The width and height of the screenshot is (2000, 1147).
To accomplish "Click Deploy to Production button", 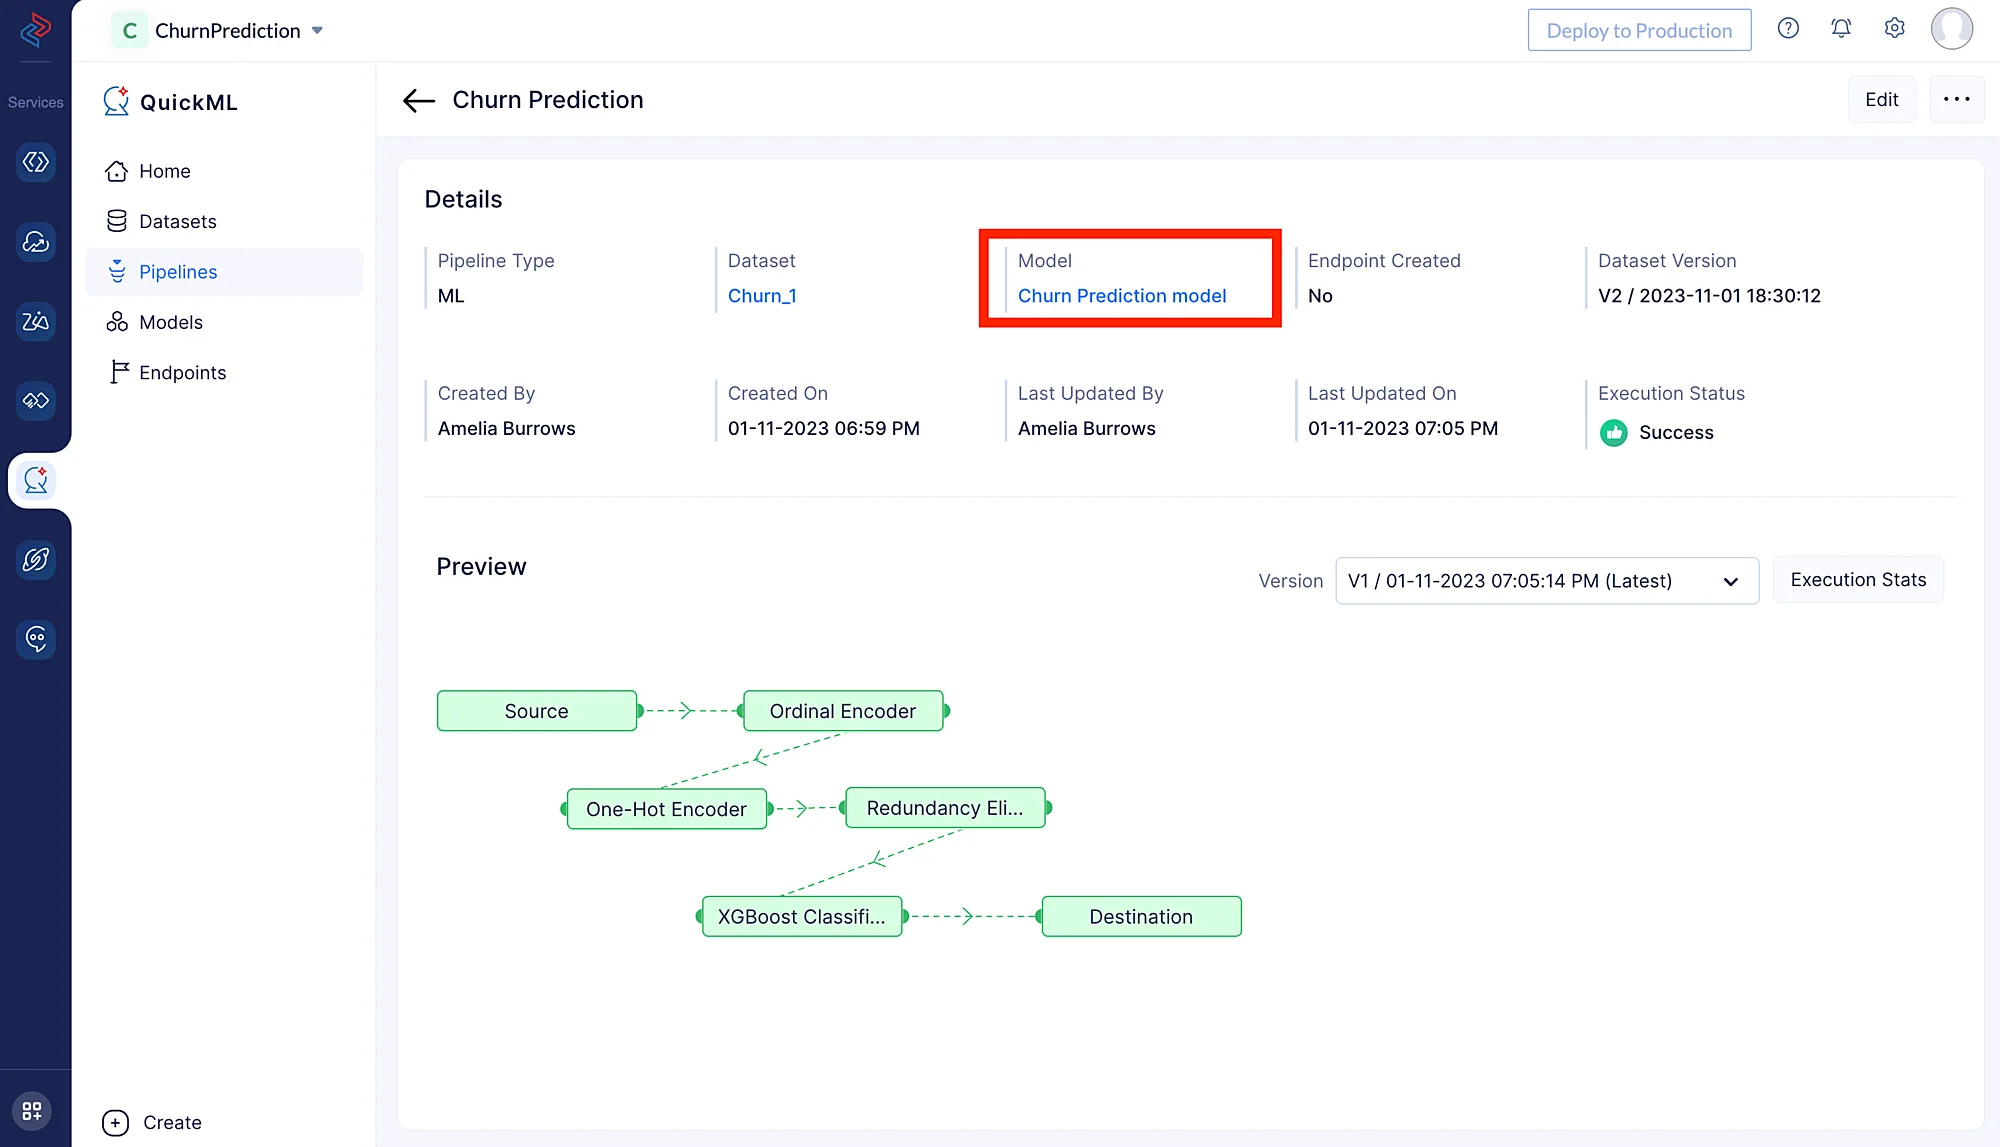I will click(x=1638, y=30).
